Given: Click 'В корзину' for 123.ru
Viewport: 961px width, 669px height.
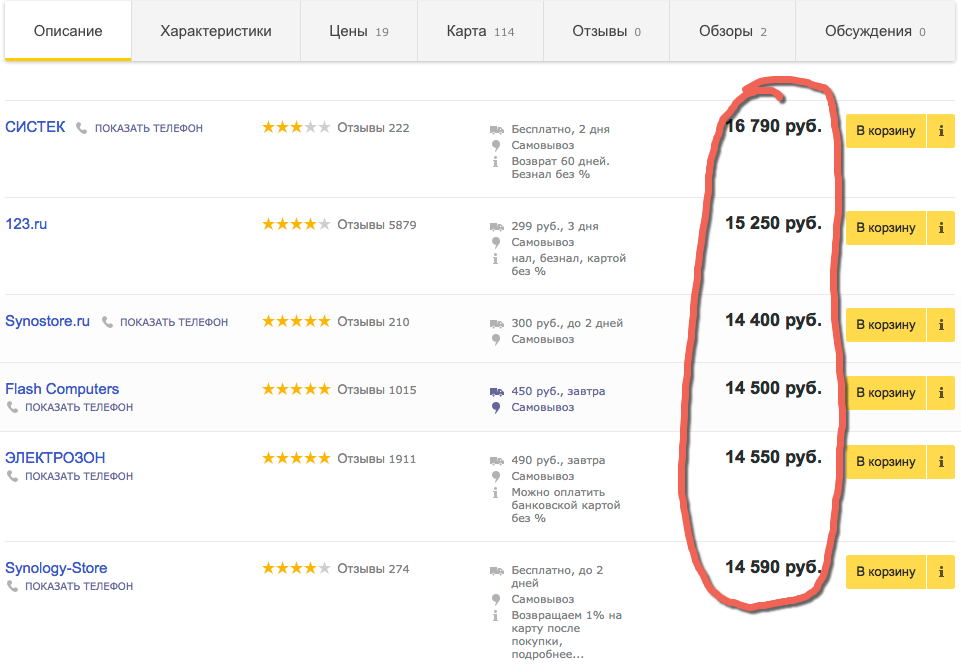Looking at the screenshot, I should pyautogui.click(x=886, y=227).
